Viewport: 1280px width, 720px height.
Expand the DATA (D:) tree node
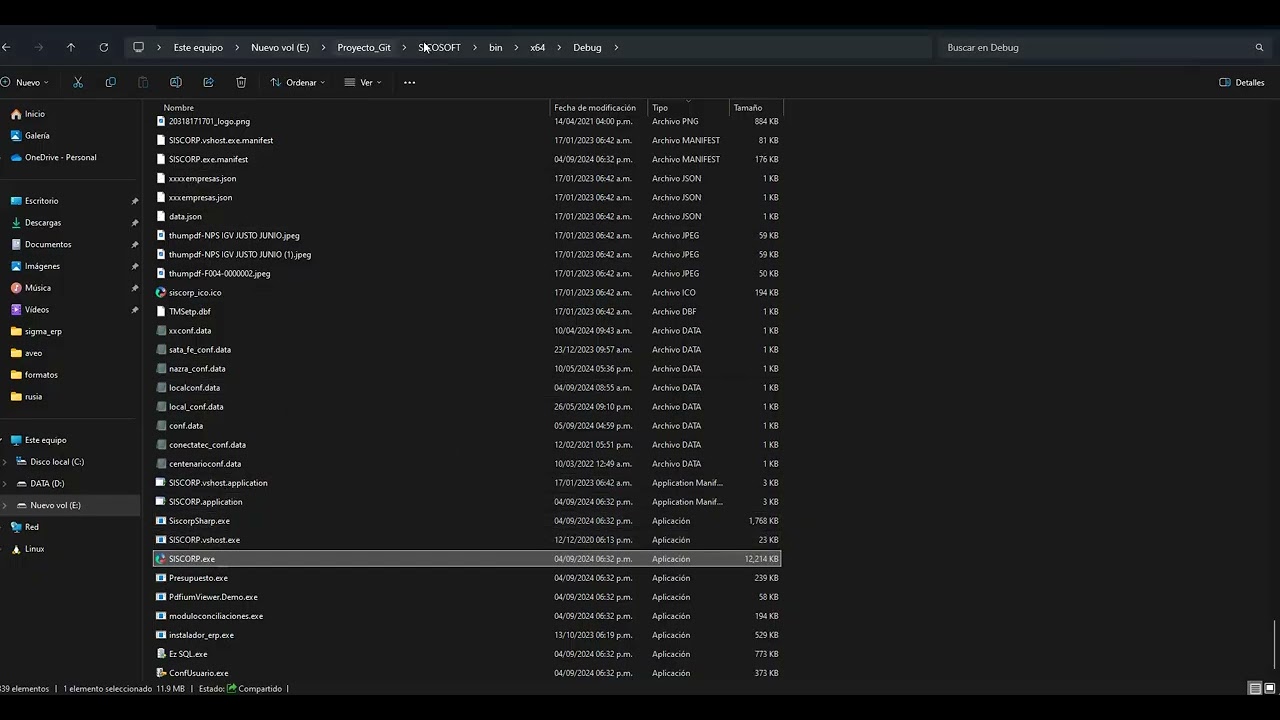tap(6, 484)
